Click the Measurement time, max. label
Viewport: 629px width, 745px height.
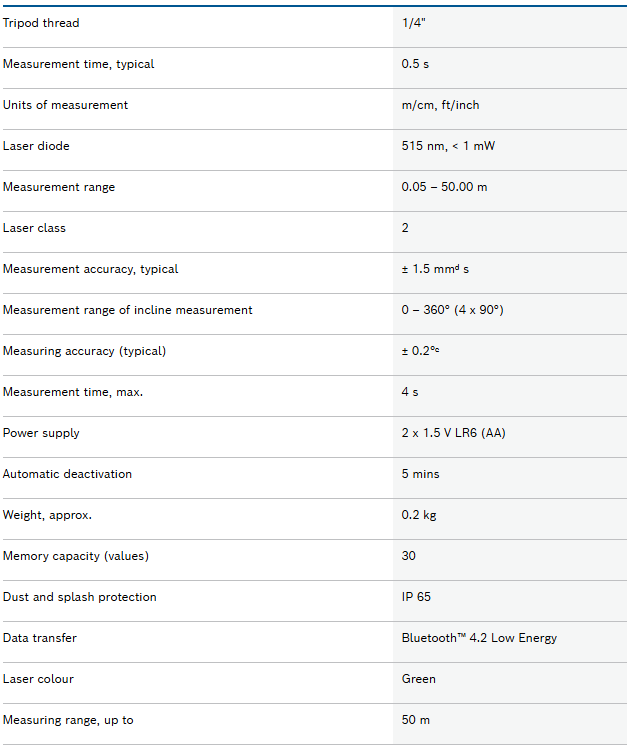[73, 392]
